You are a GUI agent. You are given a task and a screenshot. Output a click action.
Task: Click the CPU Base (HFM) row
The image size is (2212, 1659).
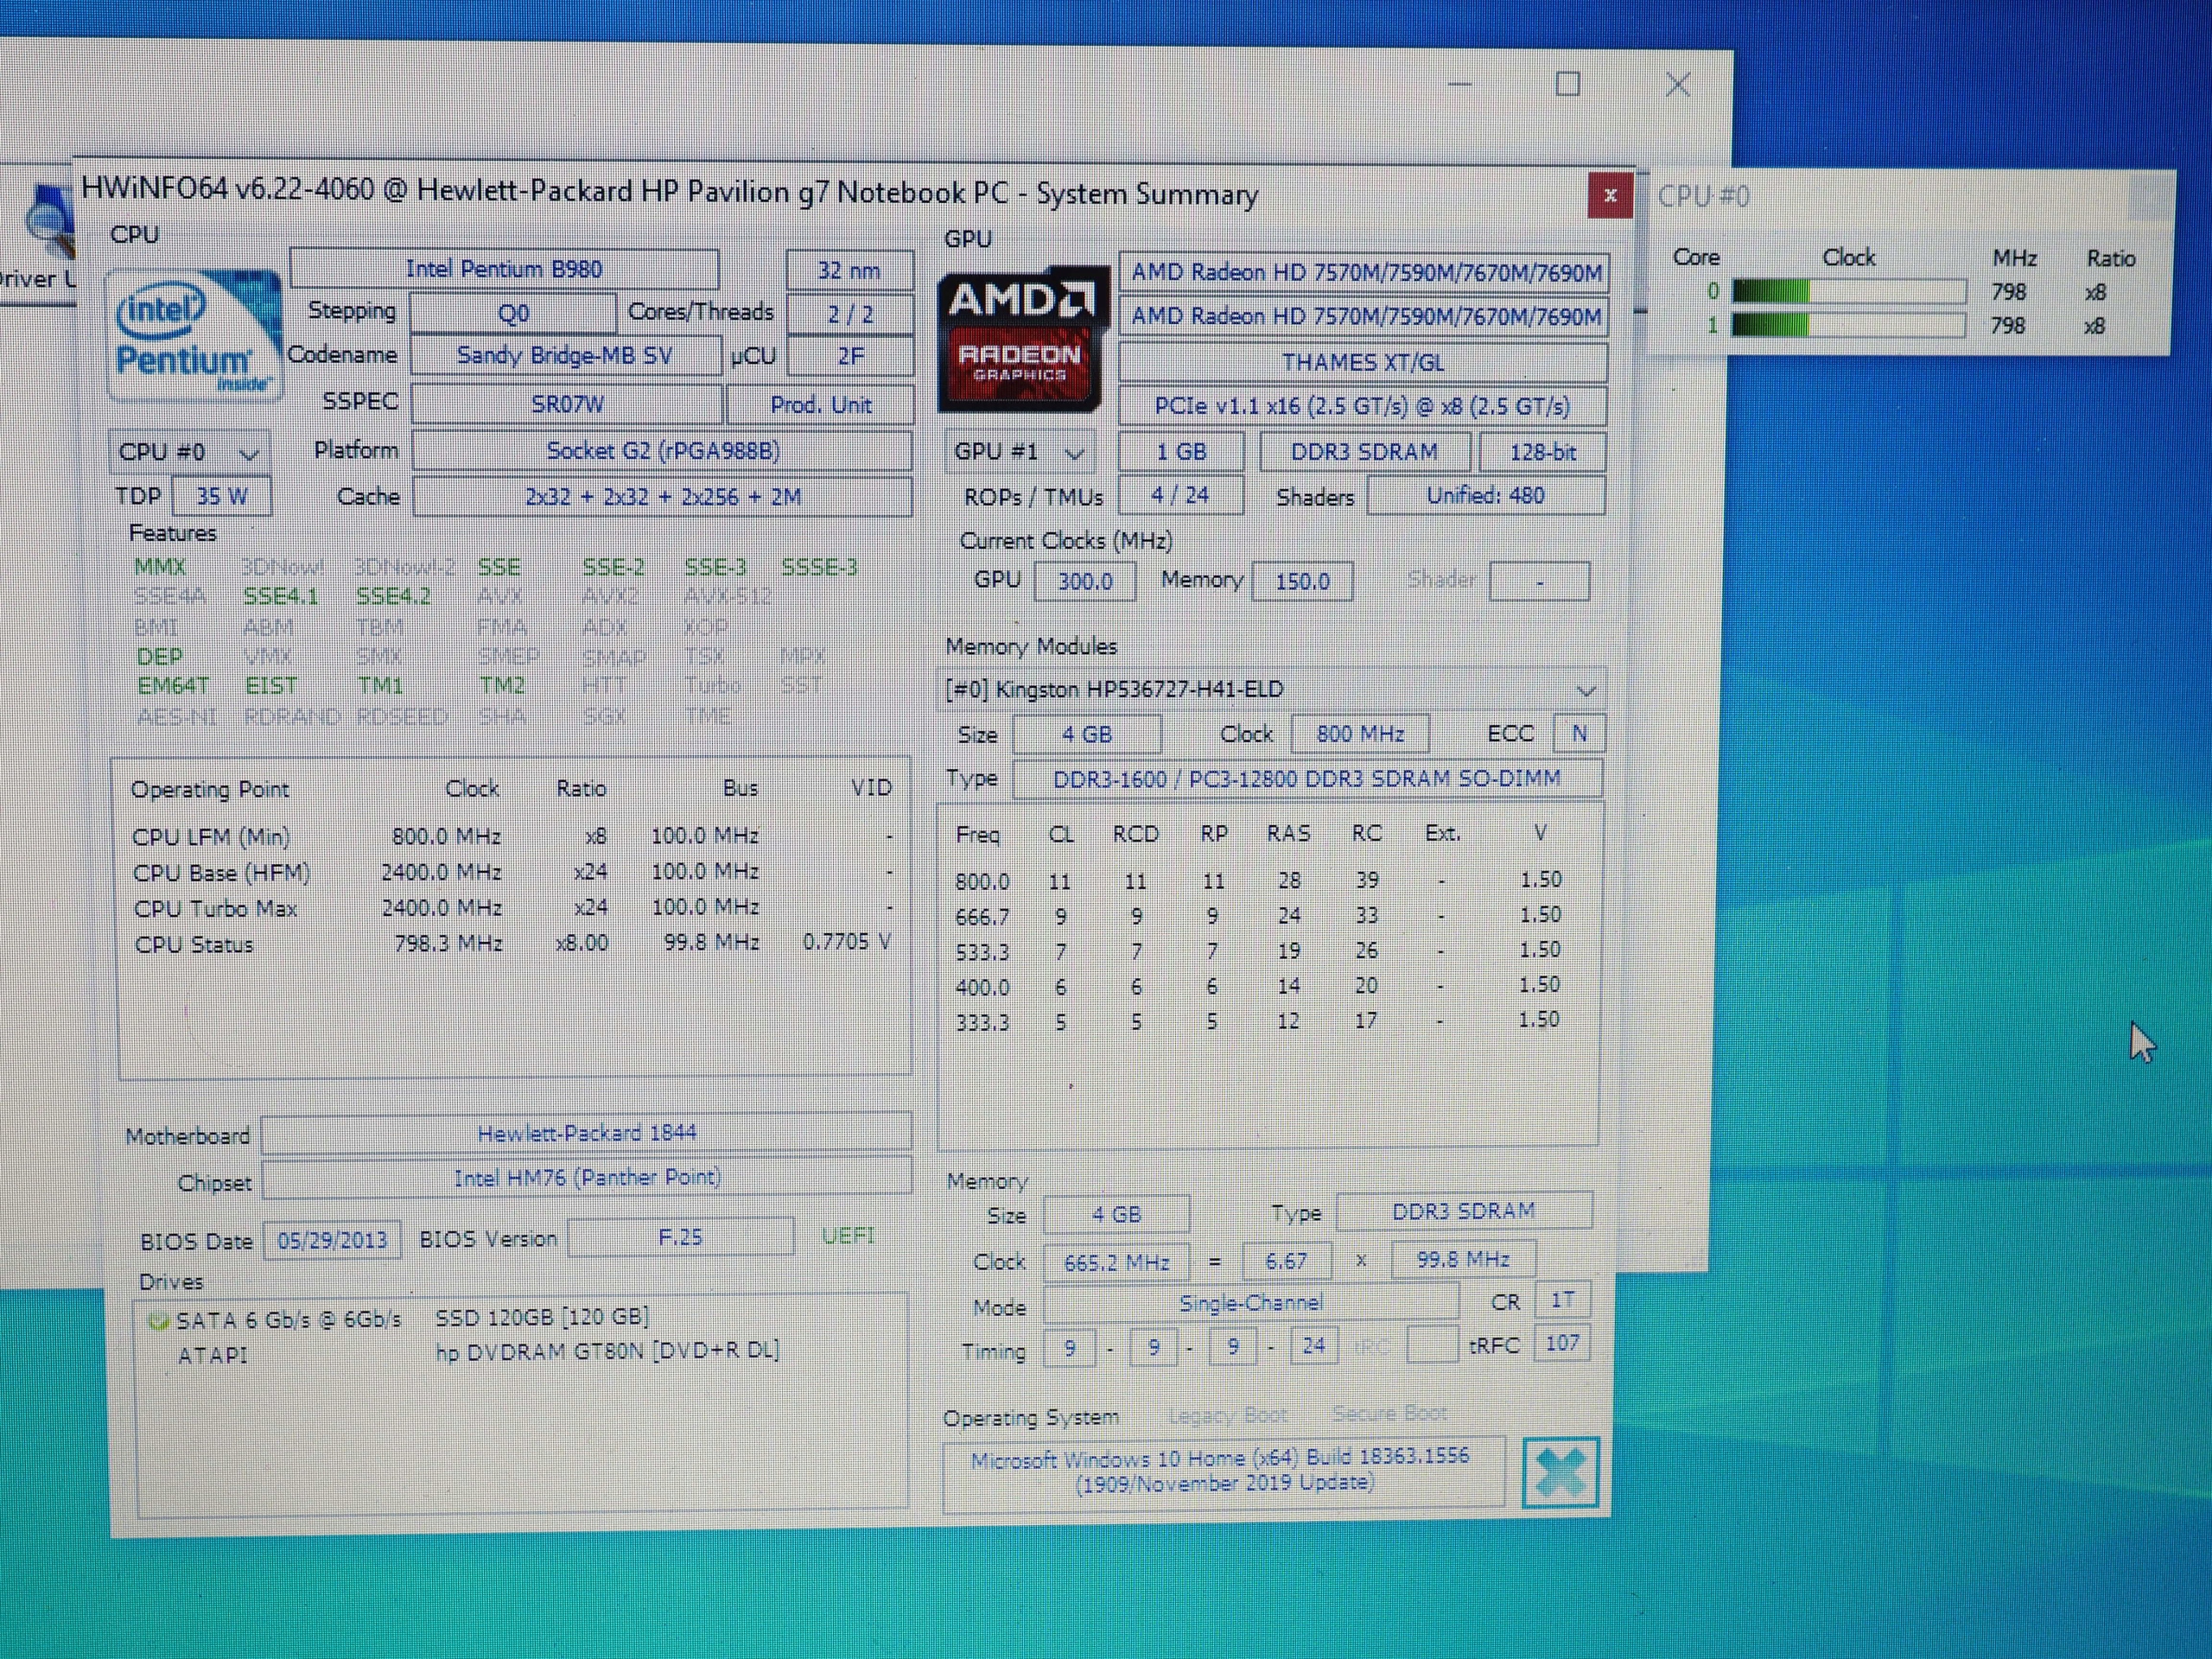coord(513,872)
